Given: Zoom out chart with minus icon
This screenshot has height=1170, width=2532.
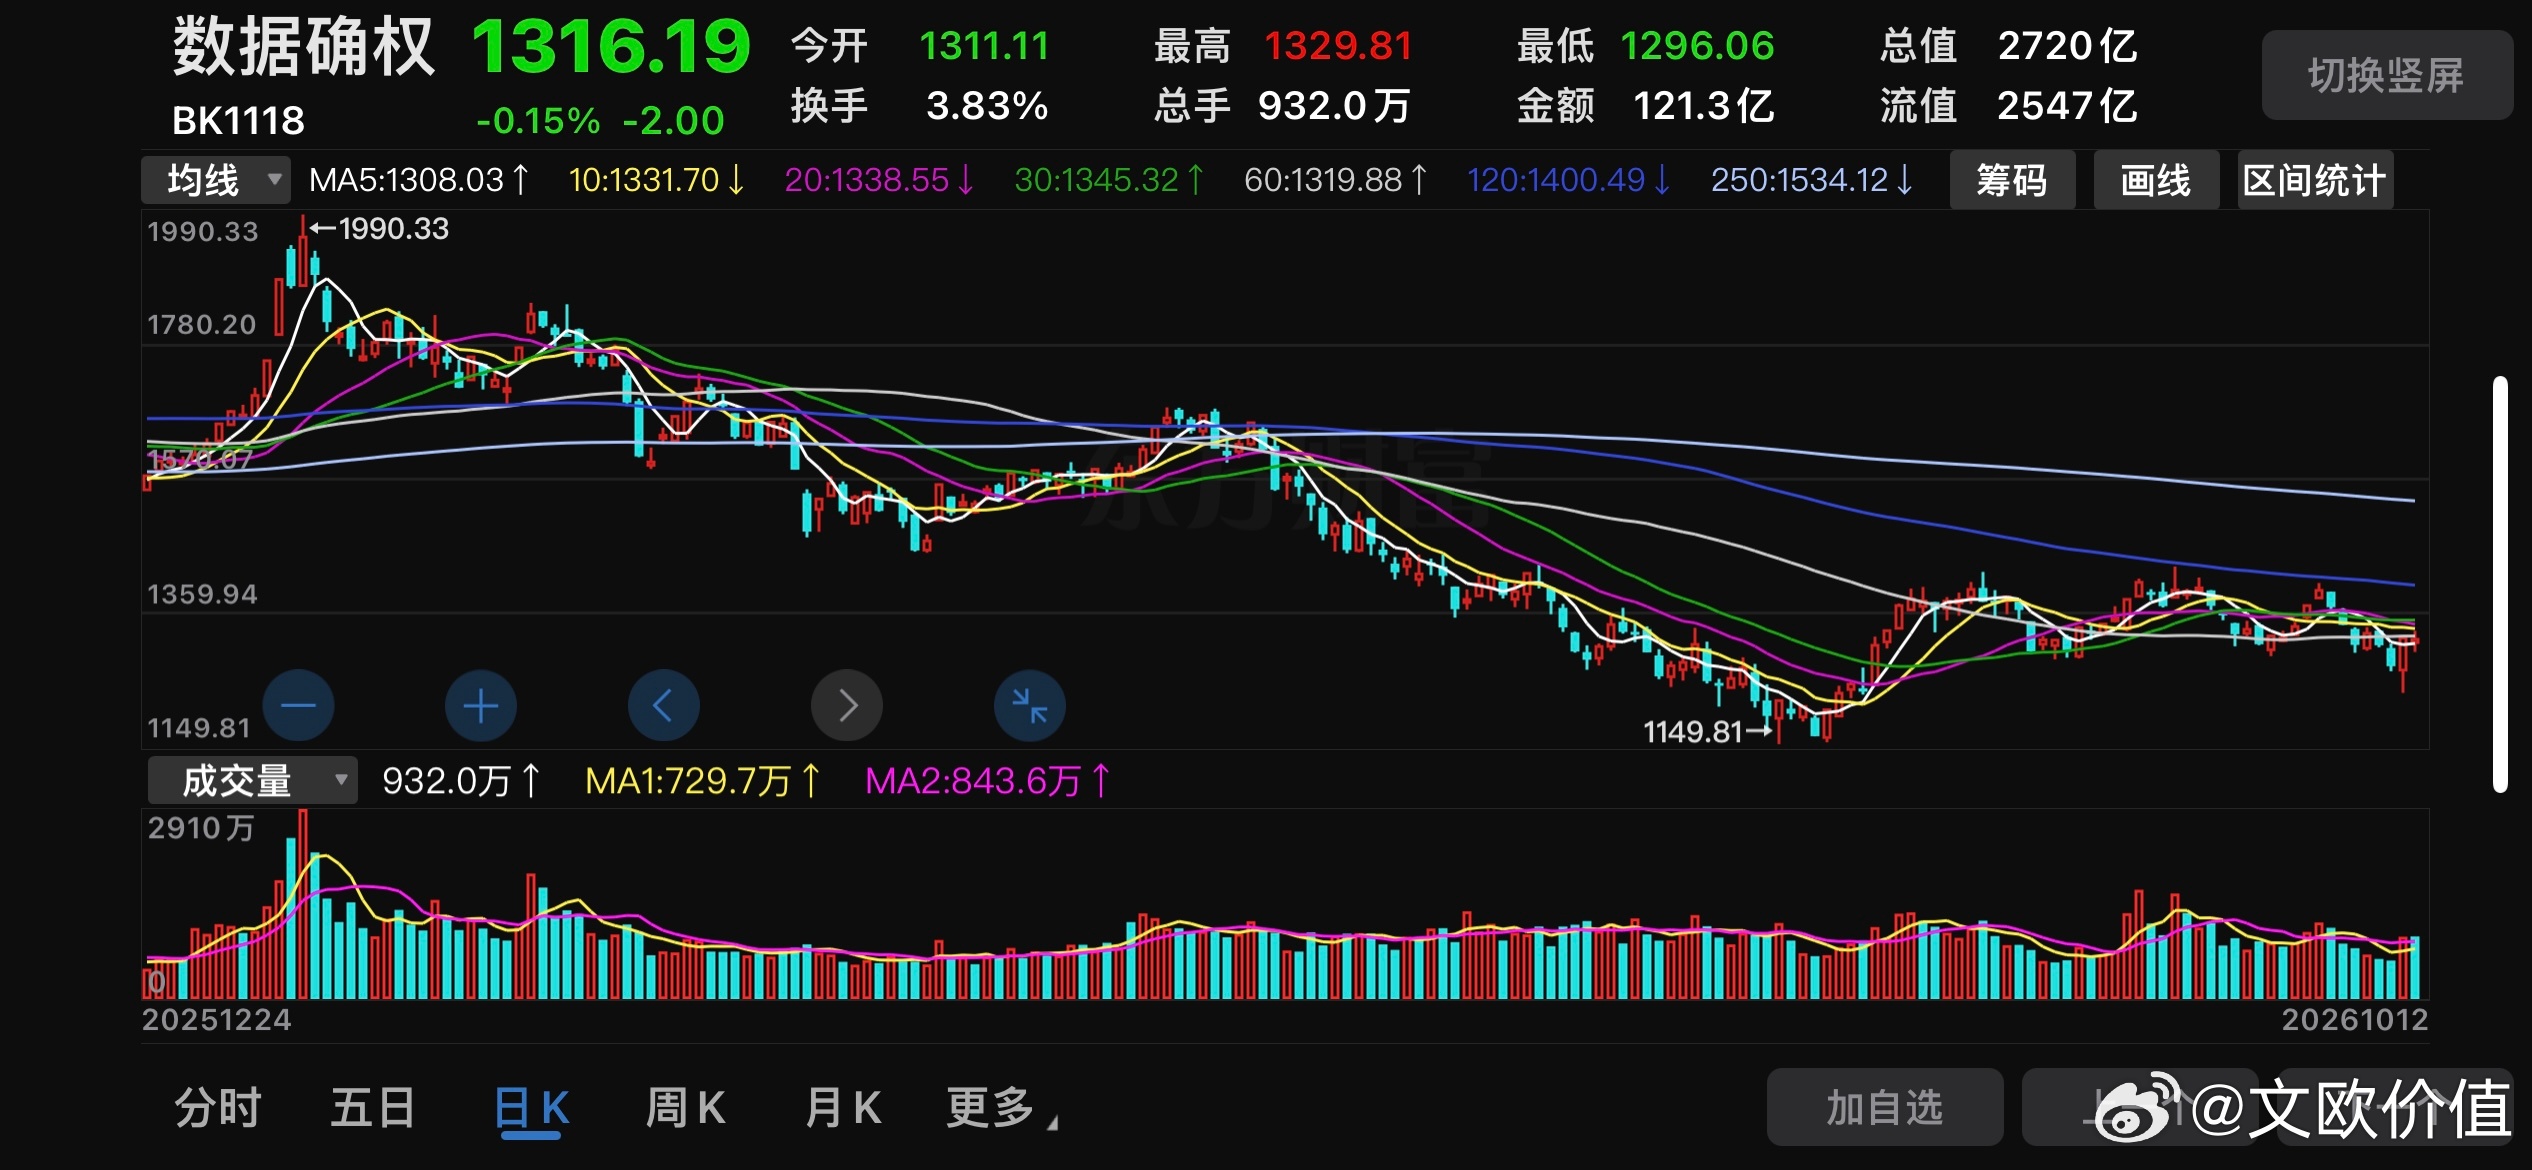Looking at the screenshot, I should coord(298,706).
